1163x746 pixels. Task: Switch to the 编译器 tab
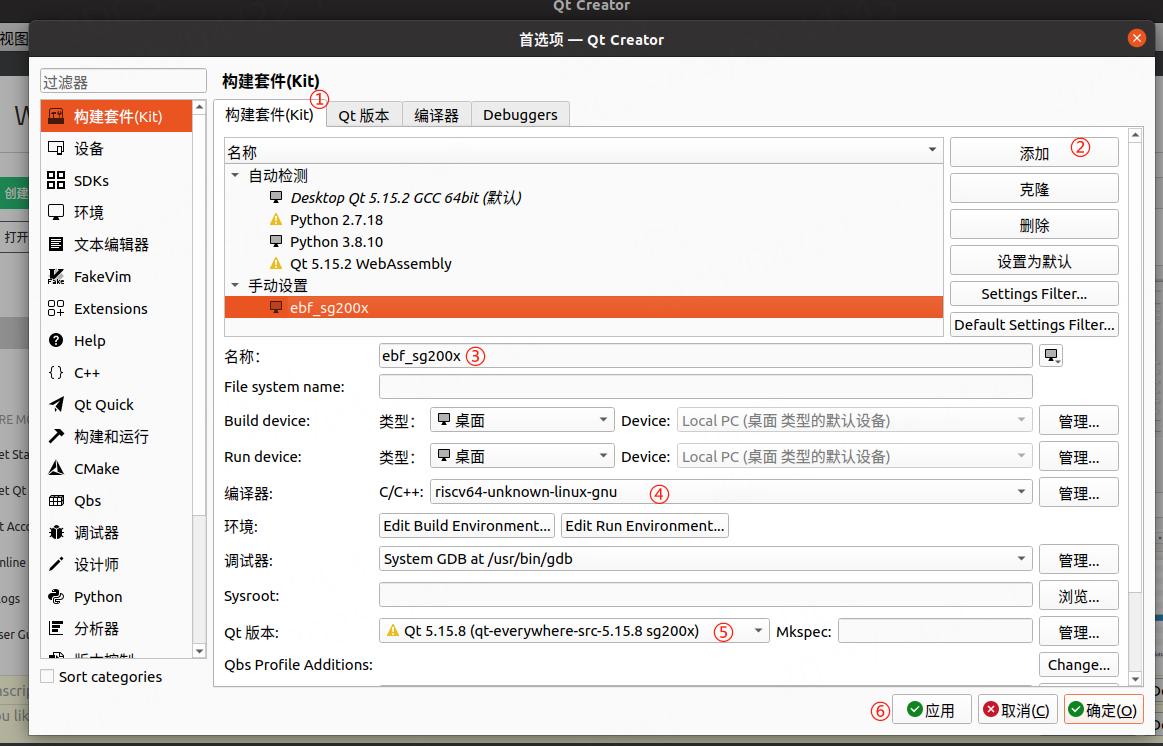coord(436,115)
